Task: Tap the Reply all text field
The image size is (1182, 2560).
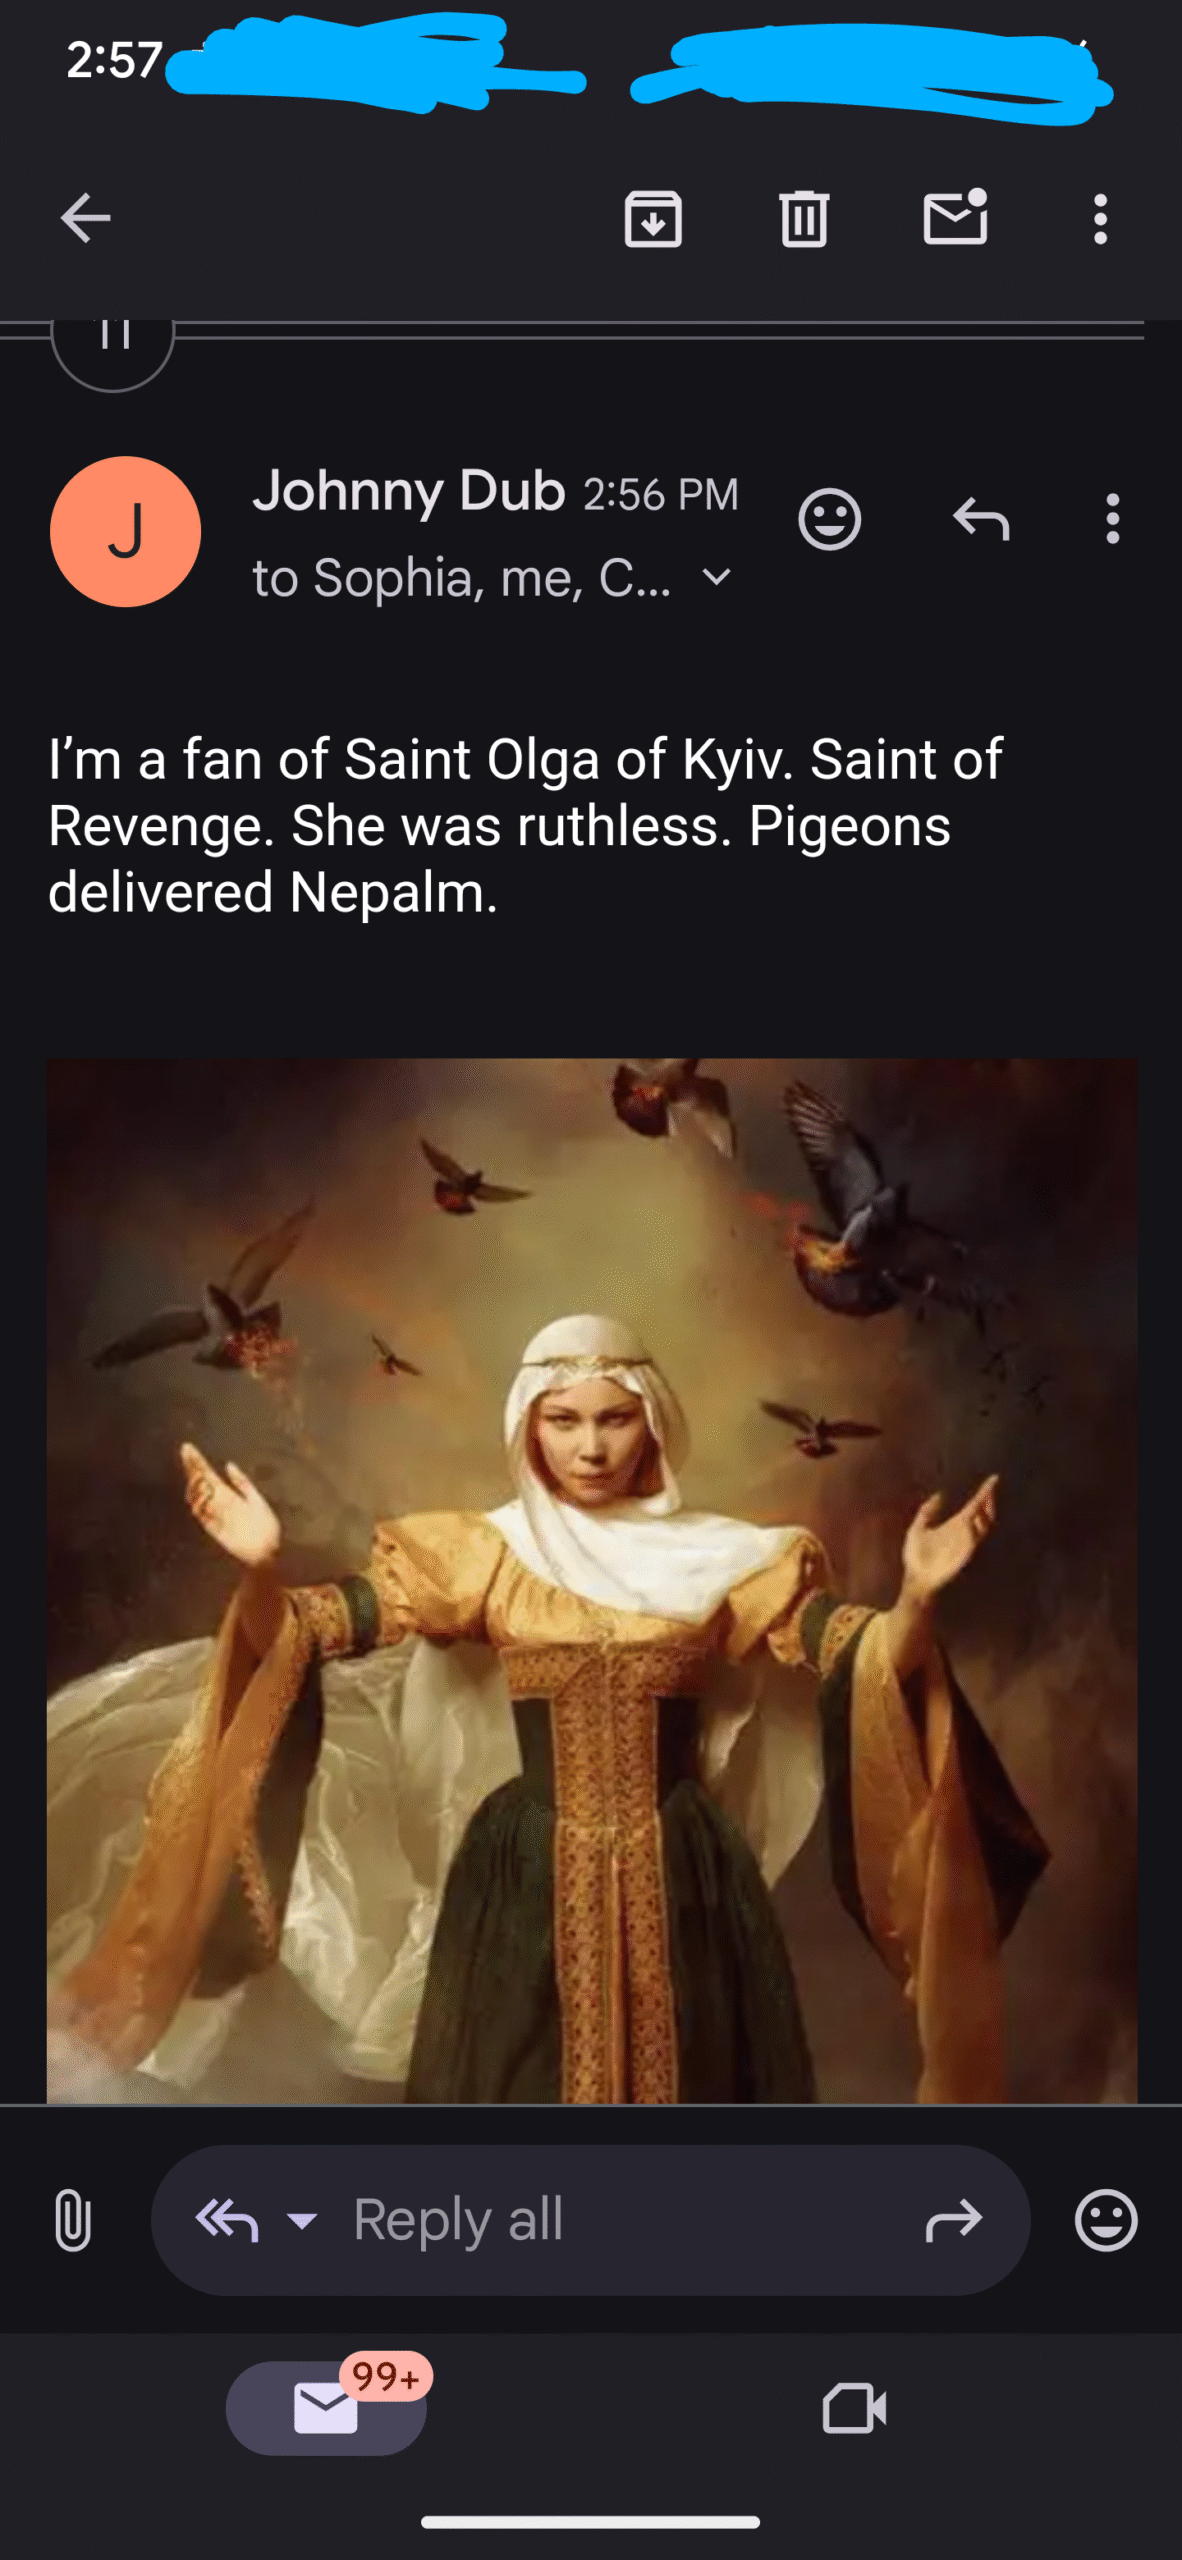Action: [591, 2220]
